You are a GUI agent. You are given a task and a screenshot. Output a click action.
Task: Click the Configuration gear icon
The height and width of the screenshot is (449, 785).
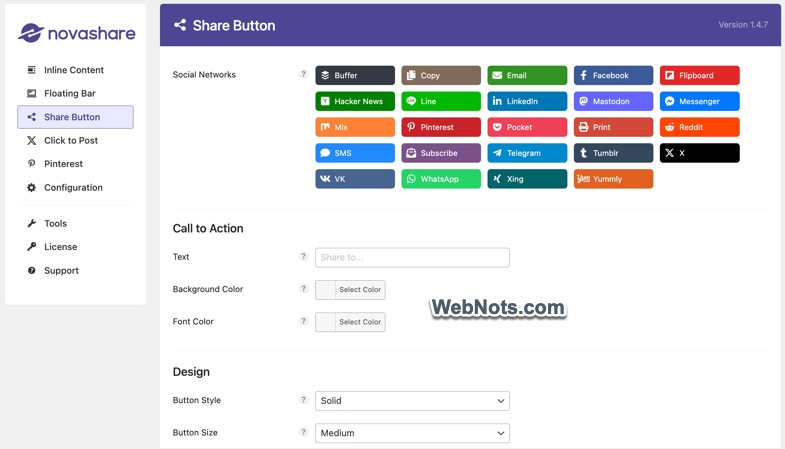(31, 188)
